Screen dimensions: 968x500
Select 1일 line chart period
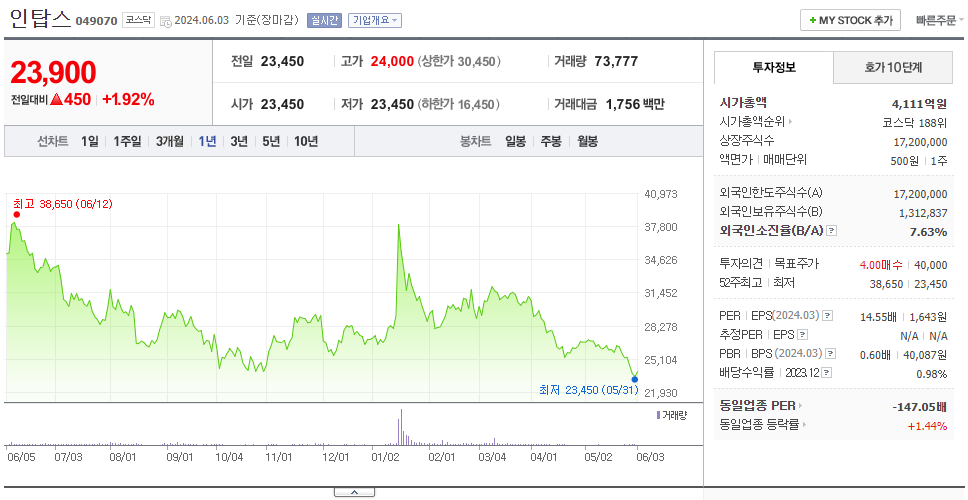point(90,141)
